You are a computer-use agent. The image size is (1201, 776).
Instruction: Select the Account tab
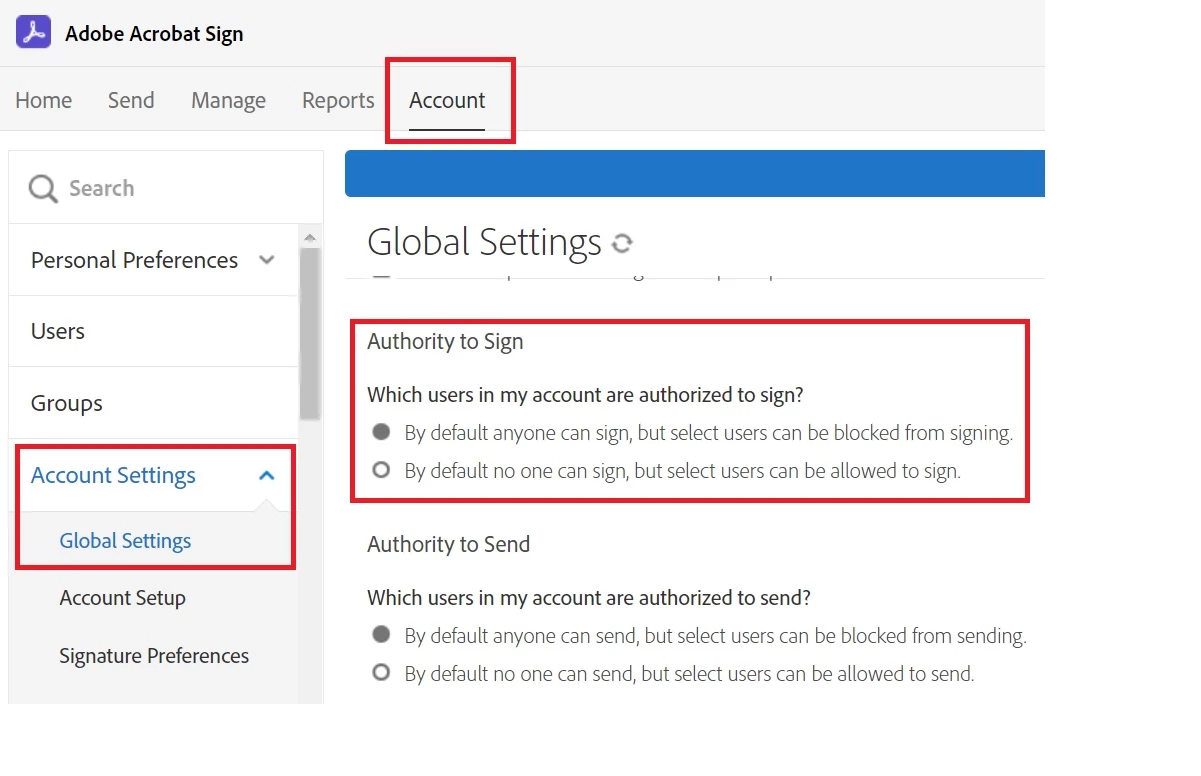tap(447, 100)
